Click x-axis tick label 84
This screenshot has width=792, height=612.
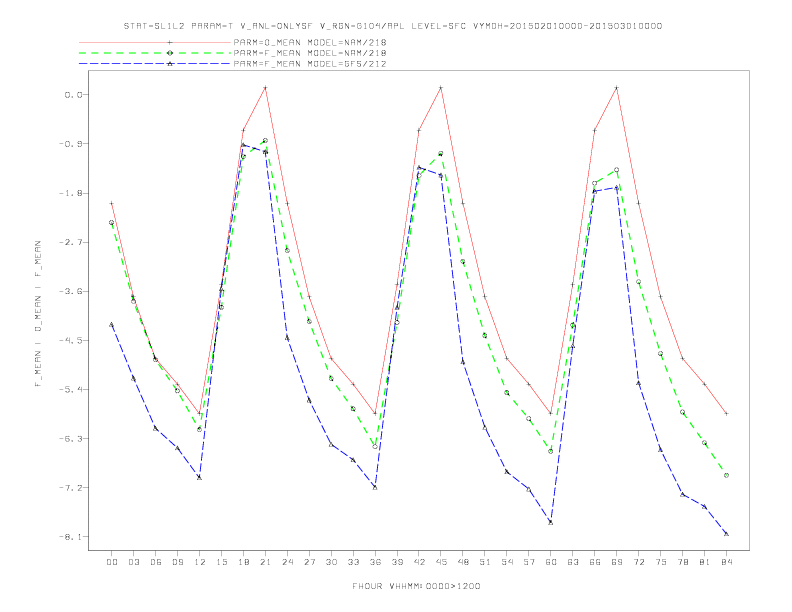[x=726, y=562]
